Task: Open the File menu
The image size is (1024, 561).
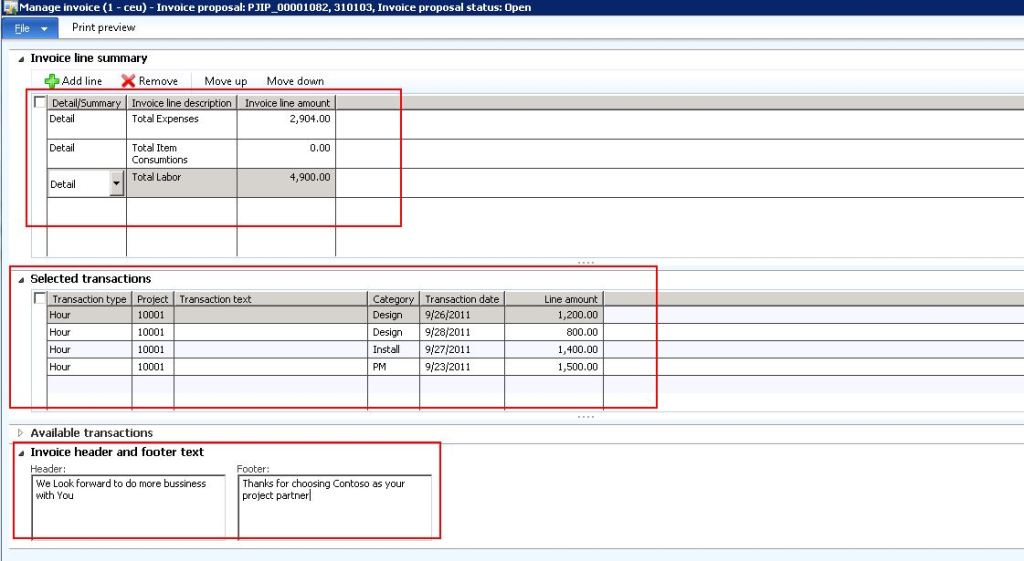Action: (x=29, y=28)
